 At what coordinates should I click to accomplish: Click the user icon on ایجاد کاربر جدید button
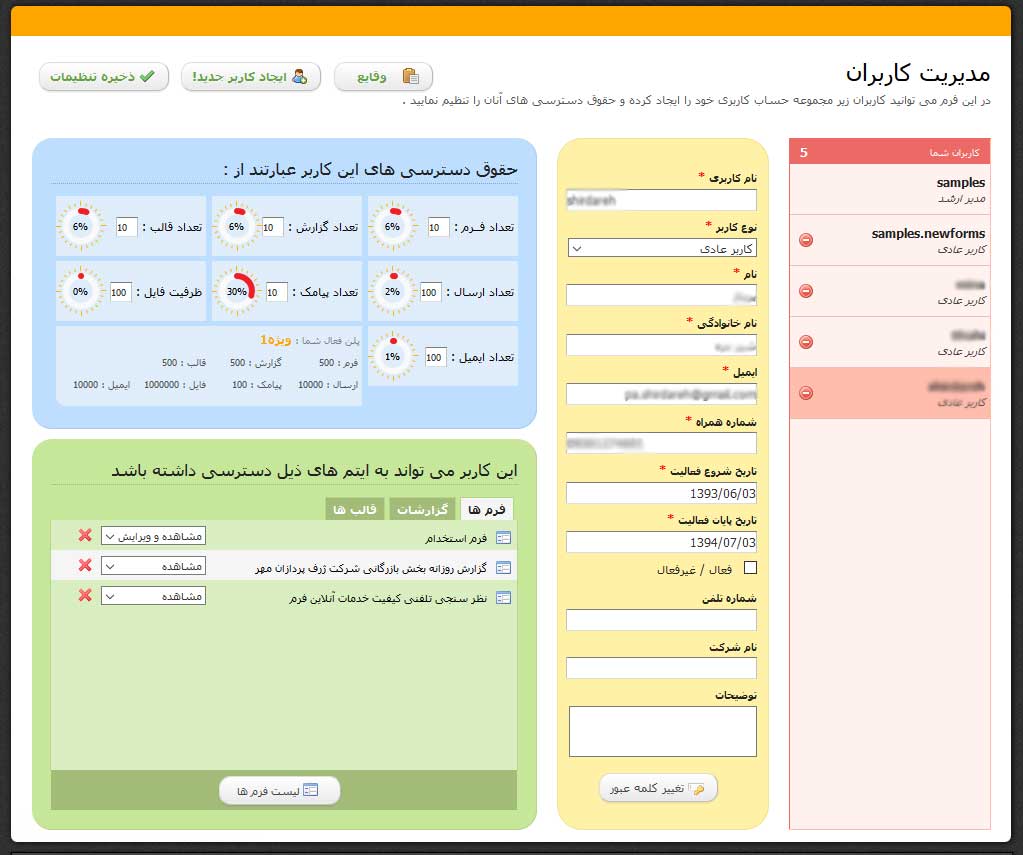[x=297, y=76]
